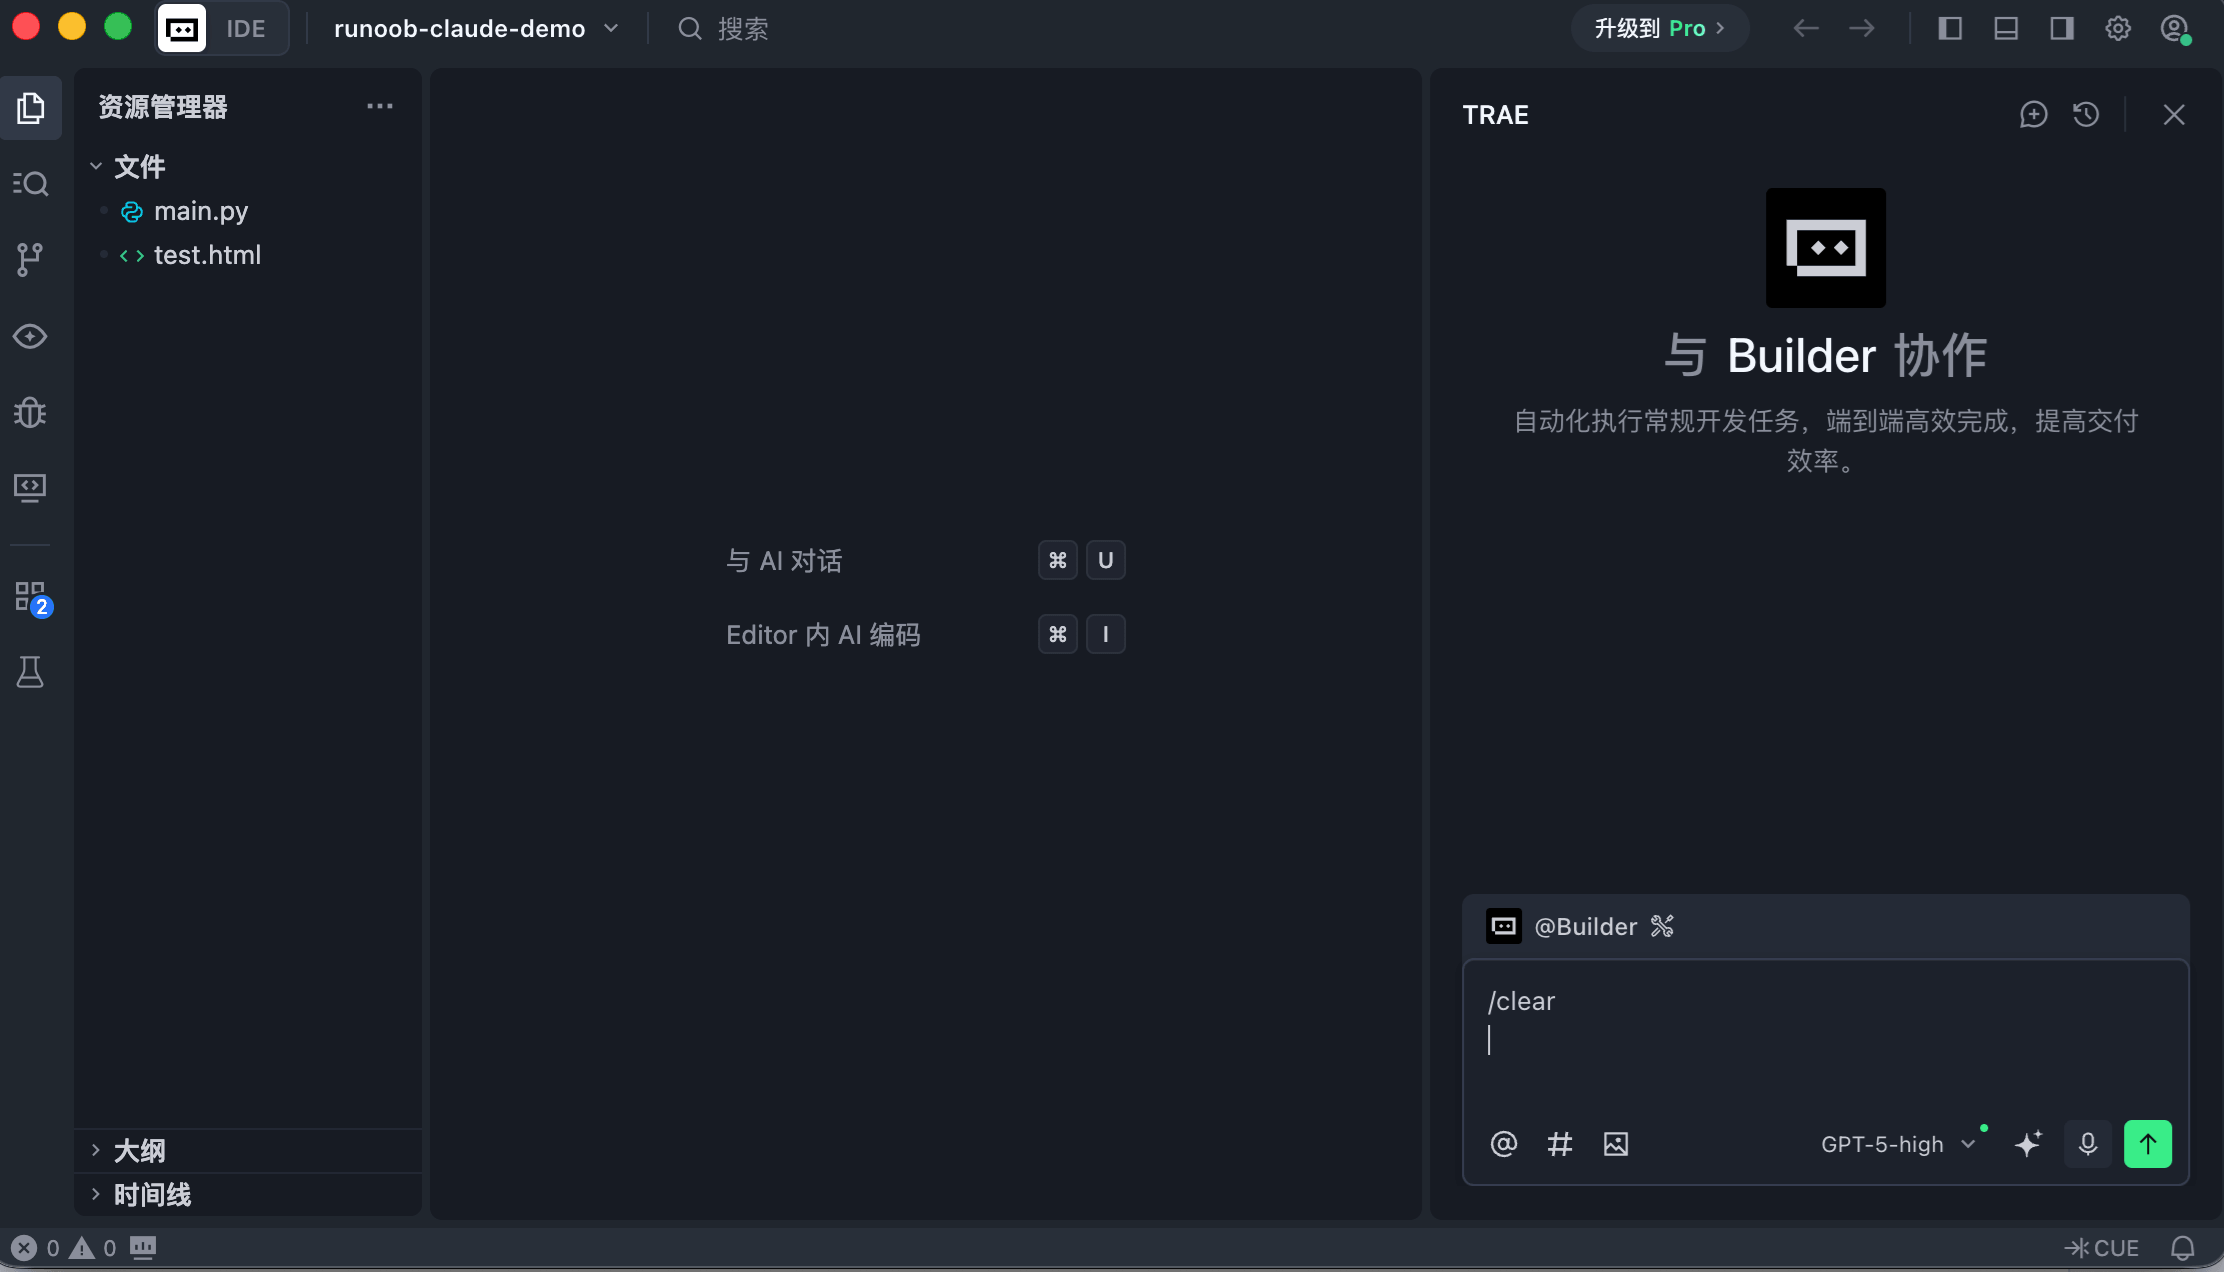Toggle the right side panel layout

(x=2061, y=29)
